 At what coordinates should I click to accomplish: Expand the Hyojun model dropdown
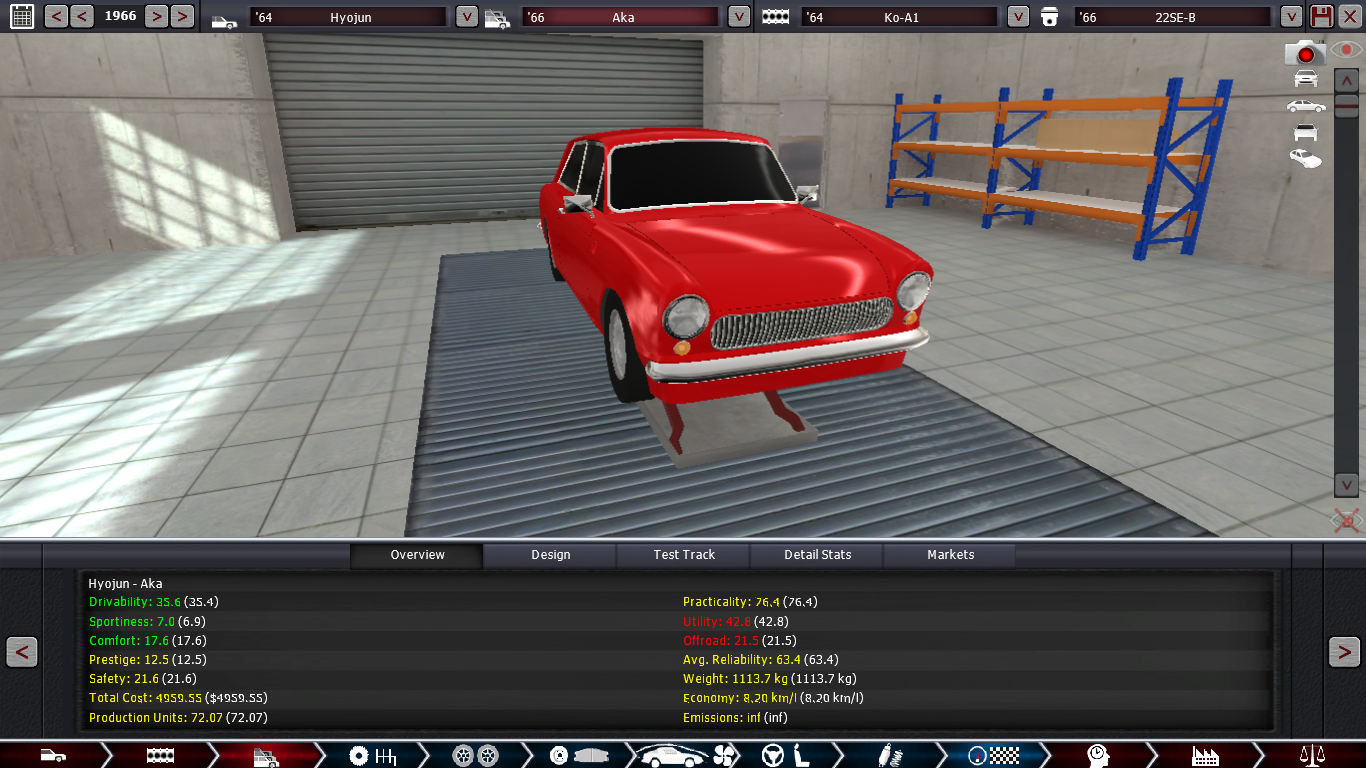(466, 16)
